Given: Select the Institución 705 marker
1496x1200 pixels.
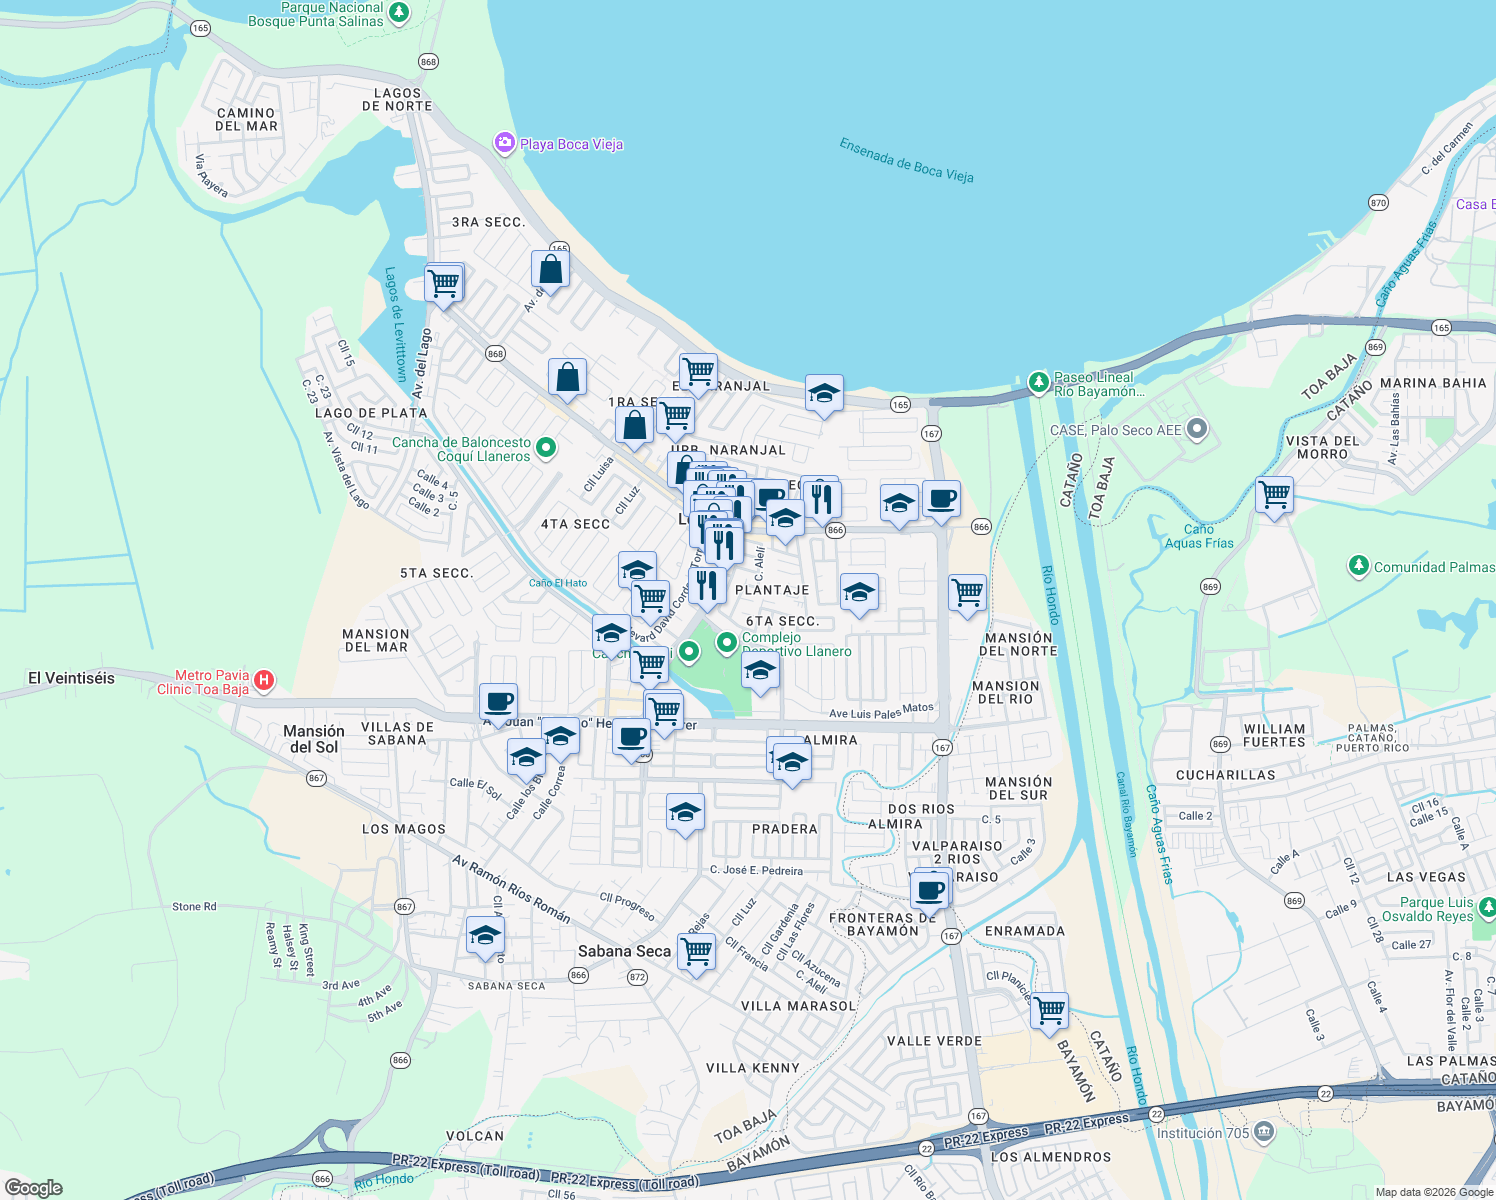Looking at the screenshot, I should [x=1264, y=1132].
